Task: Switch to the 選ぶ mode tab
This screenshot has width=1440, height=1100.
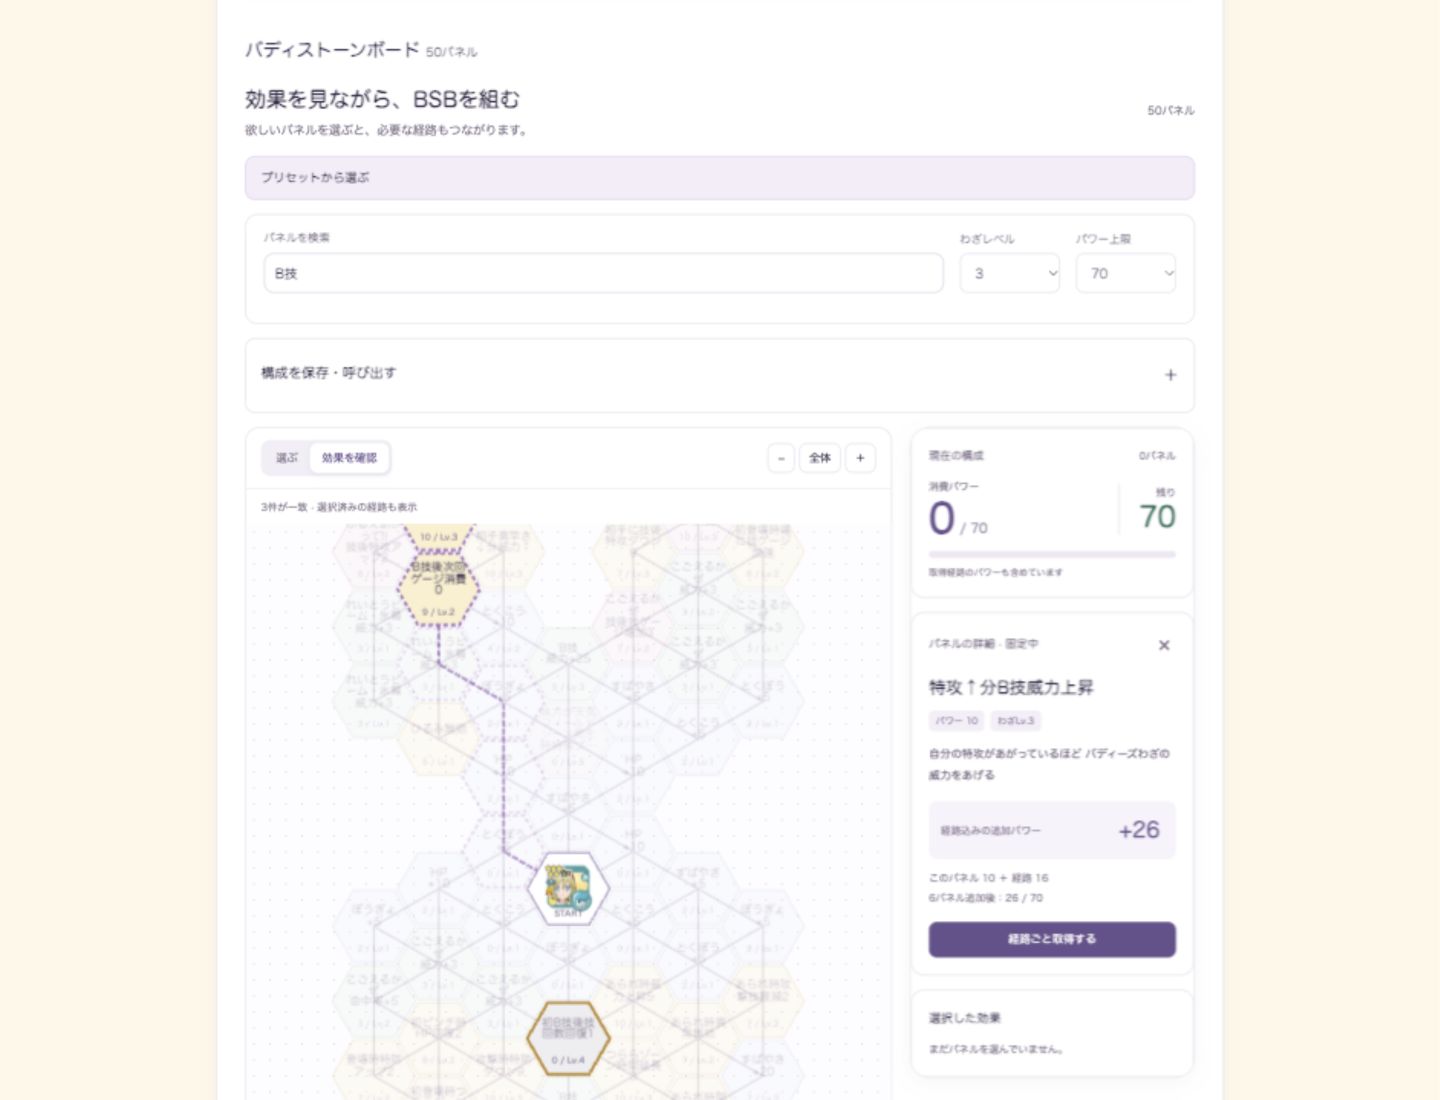Action: coord(287,458)
